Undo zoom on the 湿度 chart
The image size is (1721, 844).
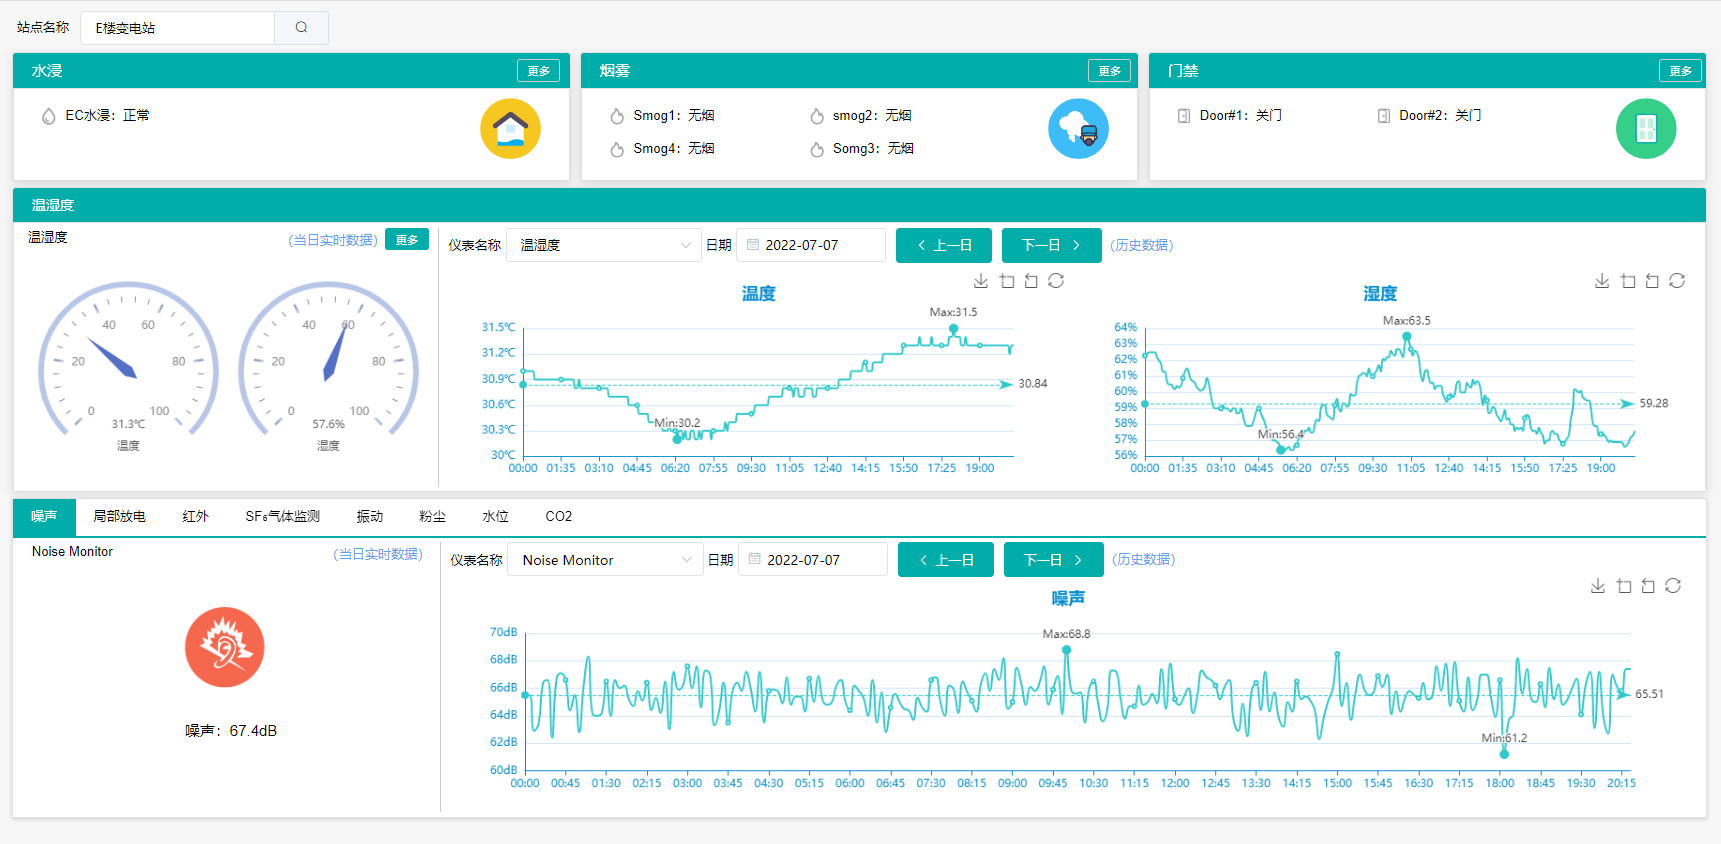click(x=1652, y=281)
